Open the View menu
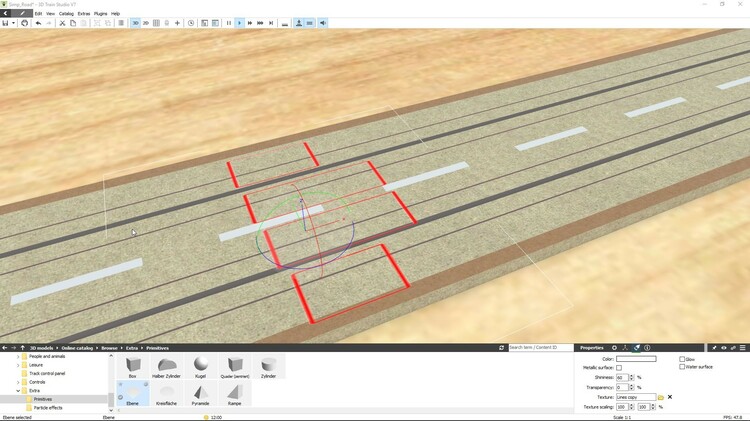Screen dimensions: 750x421 click(50, 14)
